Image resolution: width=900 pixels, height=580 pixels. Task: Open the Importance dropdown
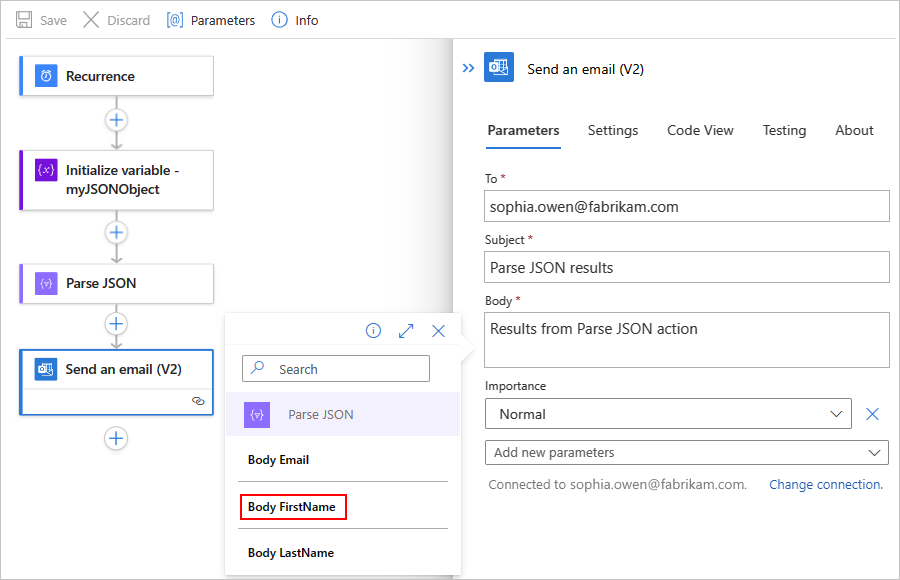click(668, 414)
